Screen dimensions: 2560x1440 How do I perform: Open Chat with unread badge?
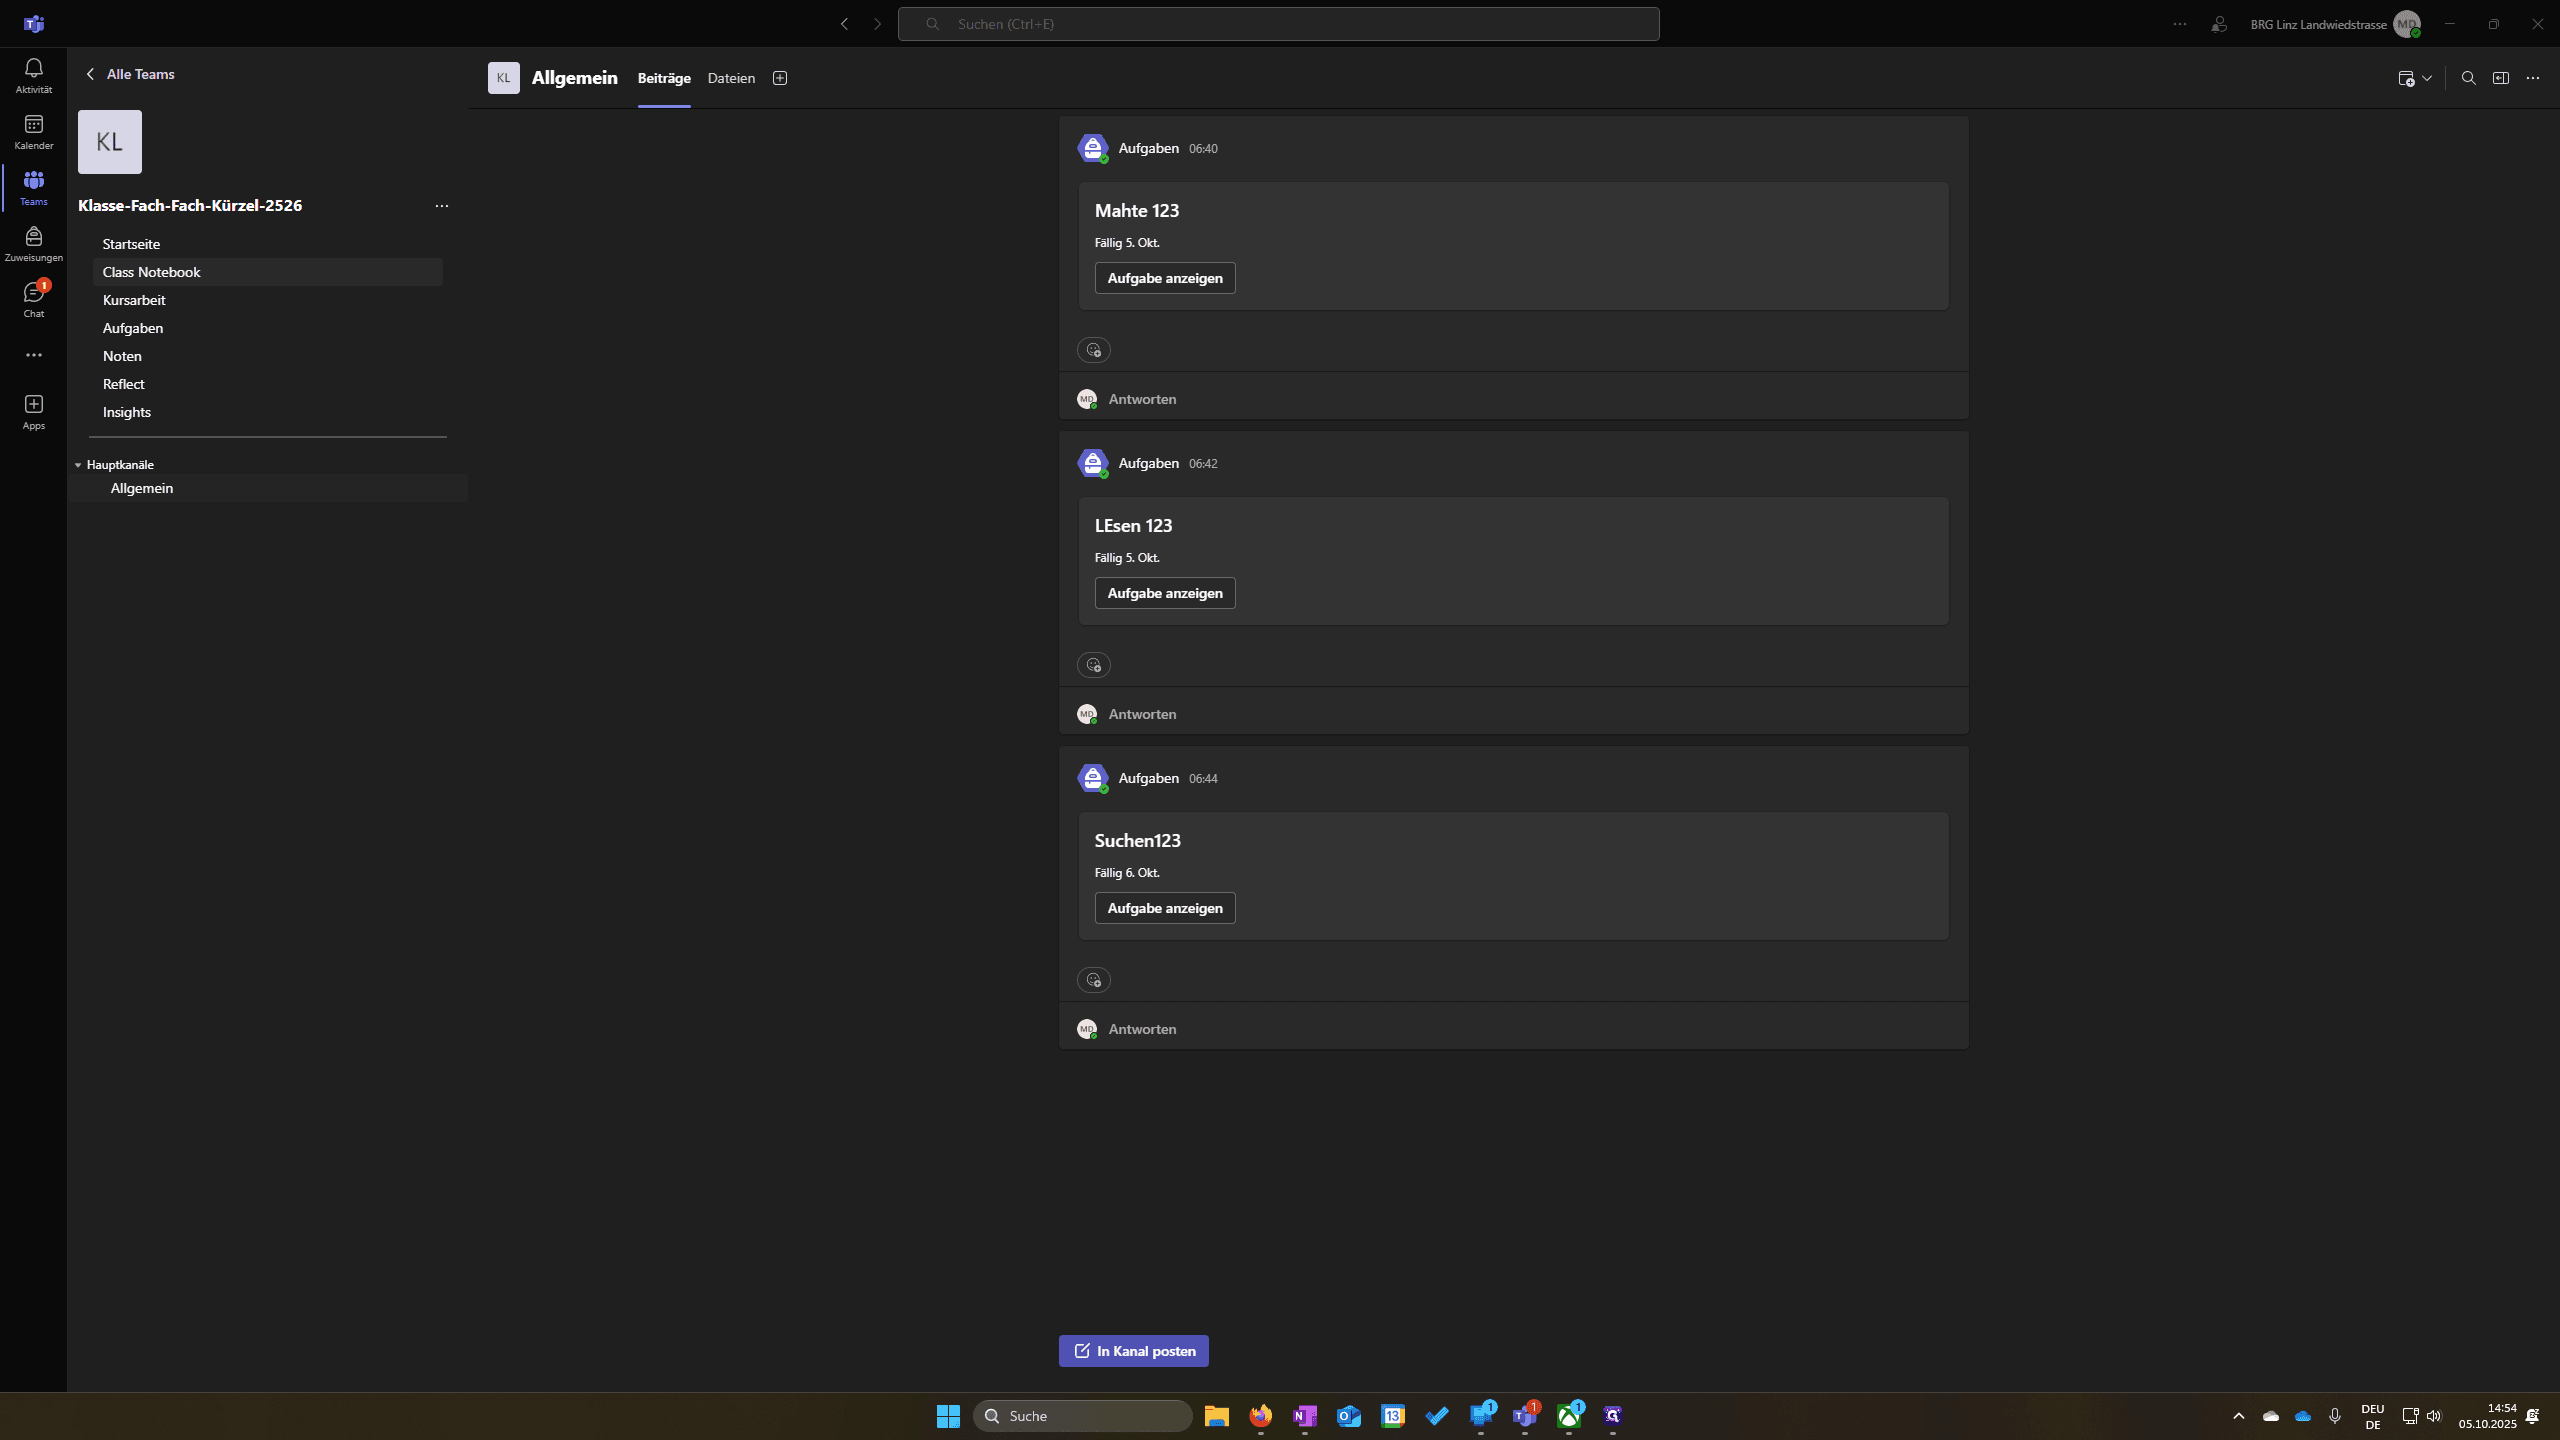[33, 300]
